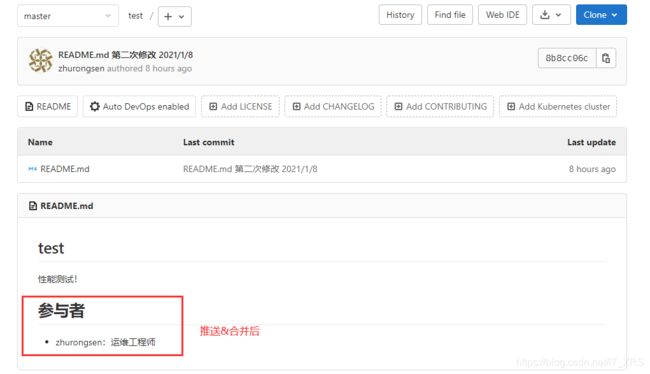The width and height of the screenshot is (650, 374).
Task: Click the Name column header
Action: 40,142
